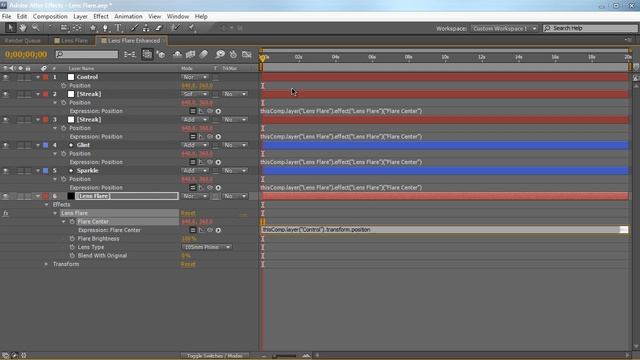Open the Animation menu

click(x=128, y=16)
